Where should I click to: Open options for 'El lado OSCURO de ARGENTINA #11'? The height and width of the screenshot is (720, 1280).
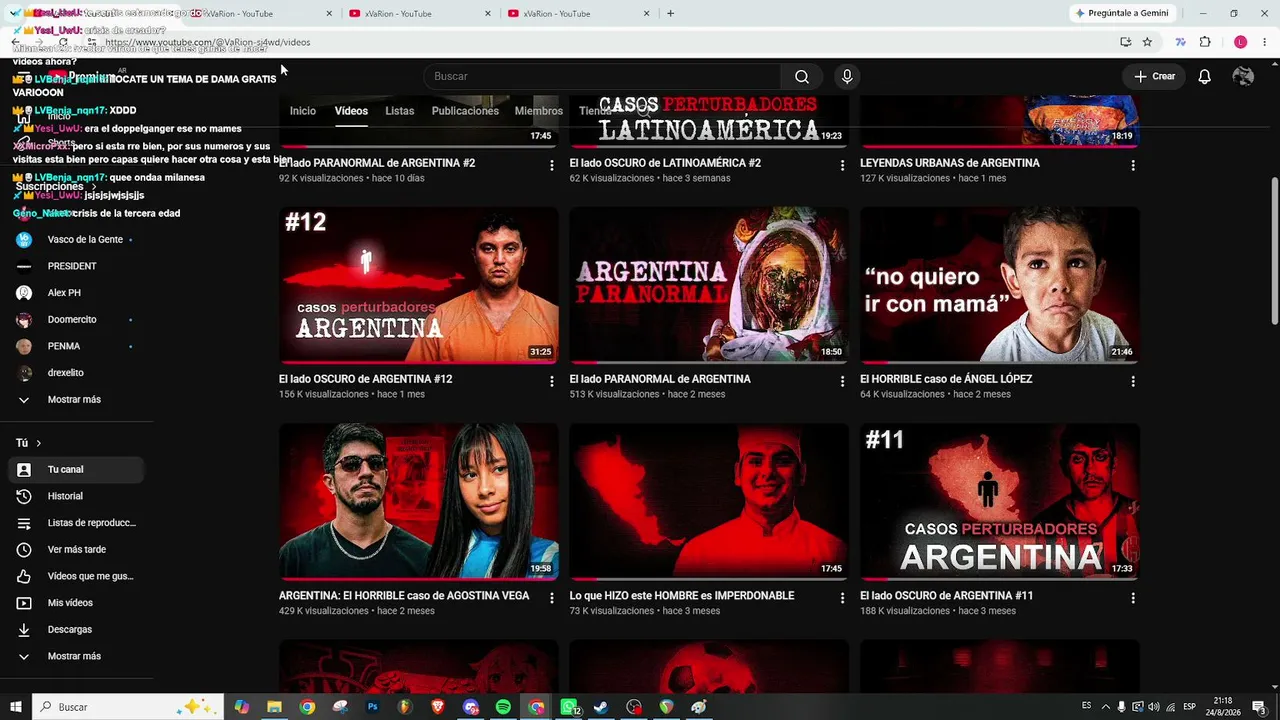[x=1133, y=598]
